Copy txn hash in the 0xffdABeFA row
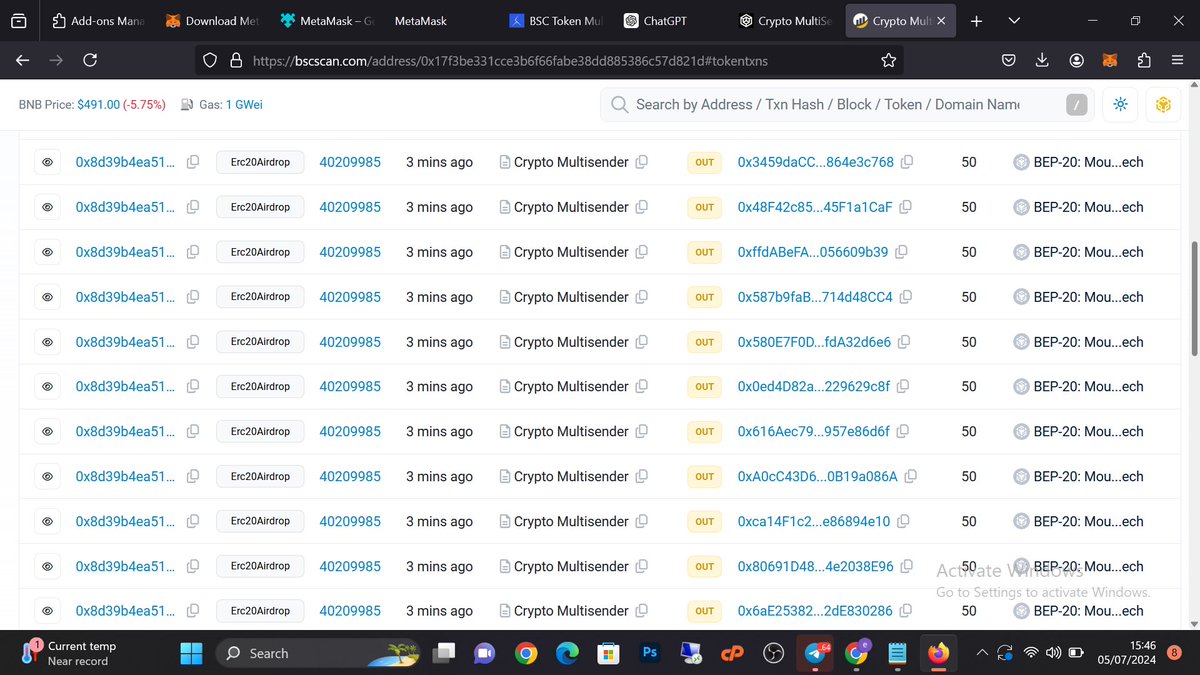1200x675 pixels. tap(193, 252)
